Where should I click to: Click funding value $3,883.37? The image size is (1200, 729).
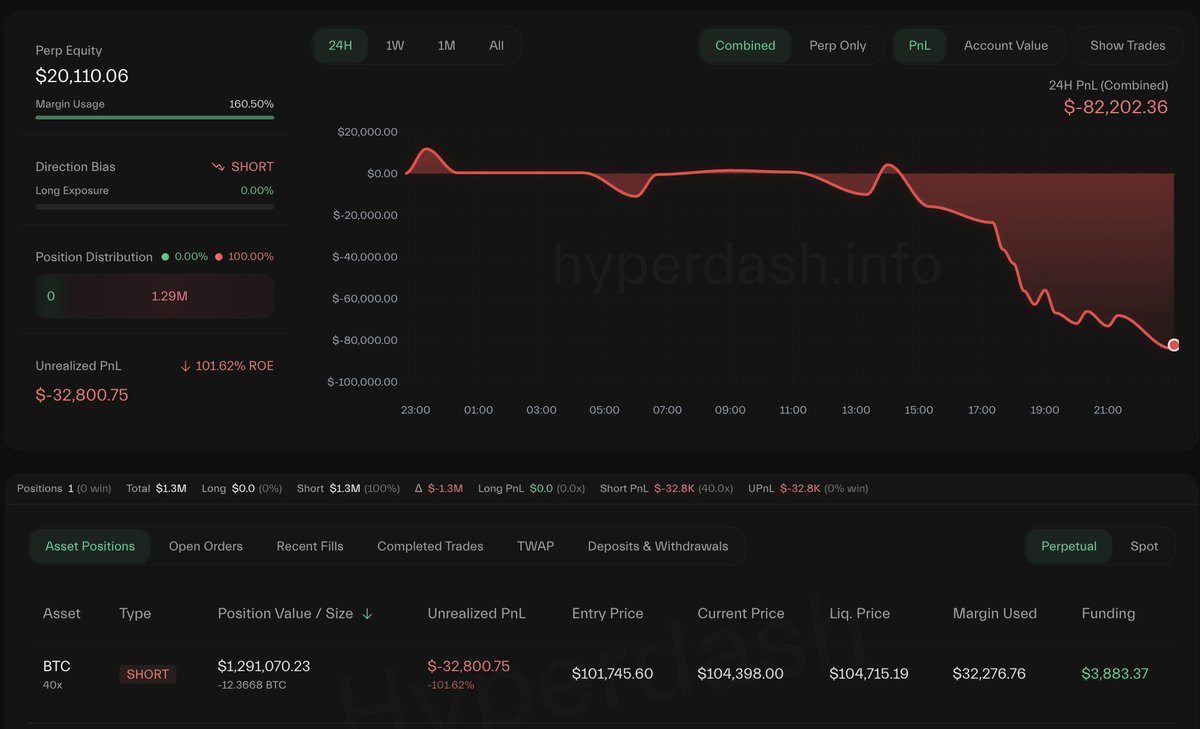point(1115,674)
